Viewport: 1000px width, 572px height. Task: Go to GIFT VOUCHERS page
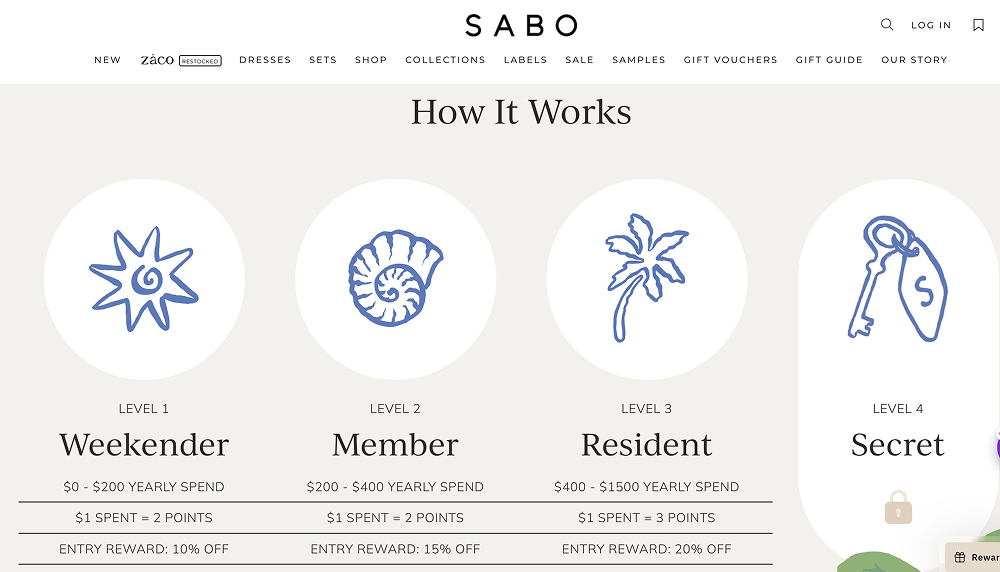(x=730, y=60)
